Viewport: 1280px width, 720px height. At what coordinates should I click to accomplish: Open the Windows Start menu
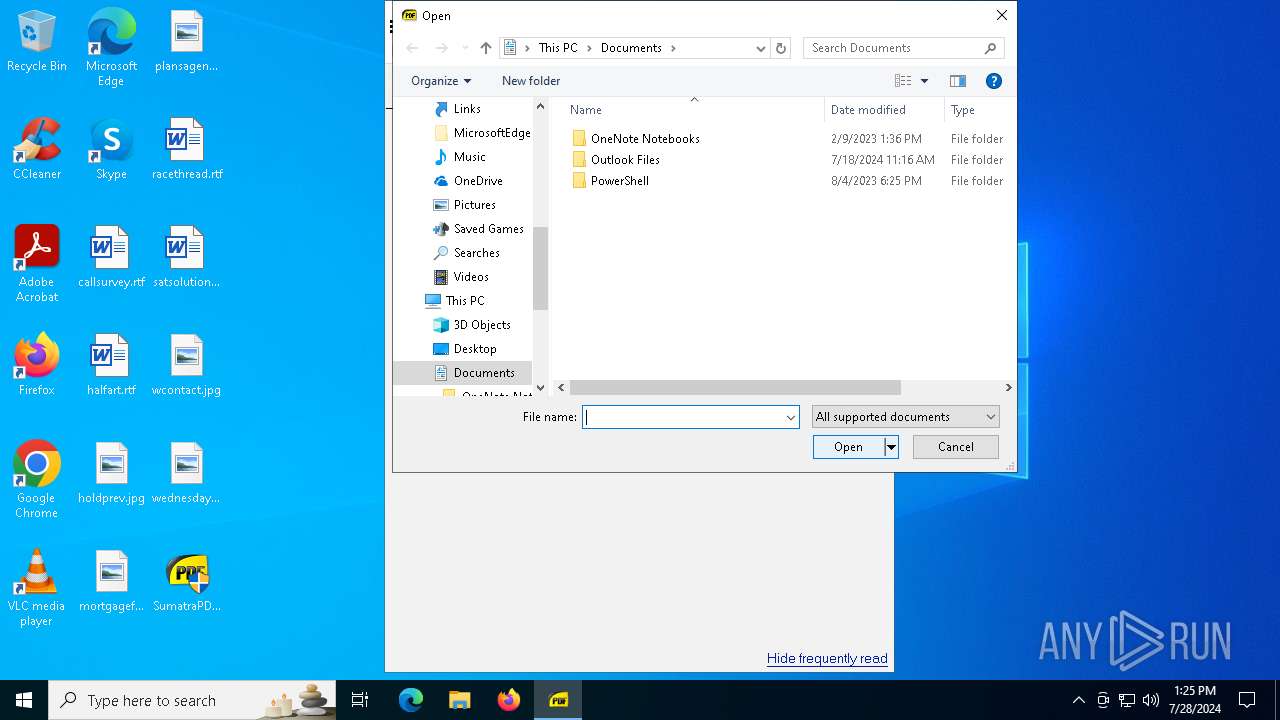pyautogui.click(x=24, y=700)
